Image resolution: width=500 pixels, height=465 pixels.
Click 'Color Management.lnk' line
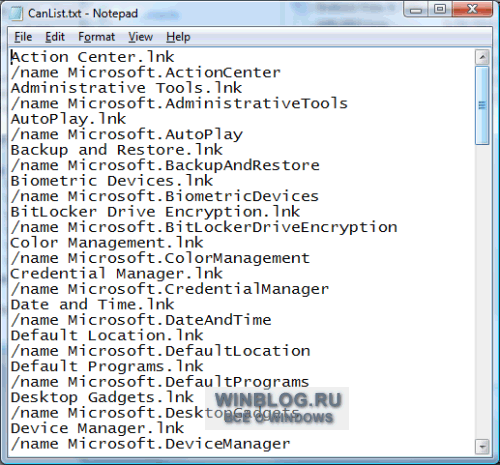[x=107, y=243]
